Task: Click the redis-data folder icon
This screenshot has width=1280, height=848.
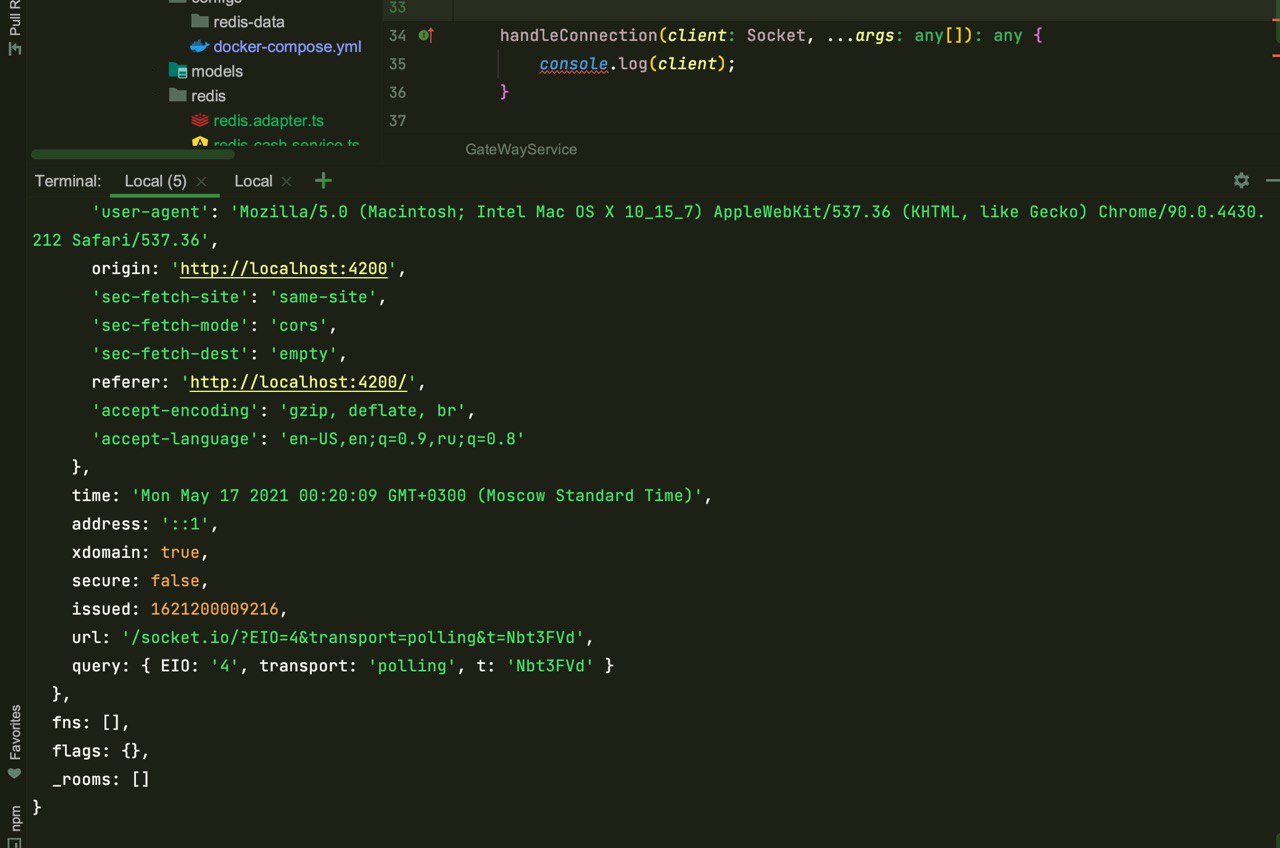Action: [x=200, y=21]
